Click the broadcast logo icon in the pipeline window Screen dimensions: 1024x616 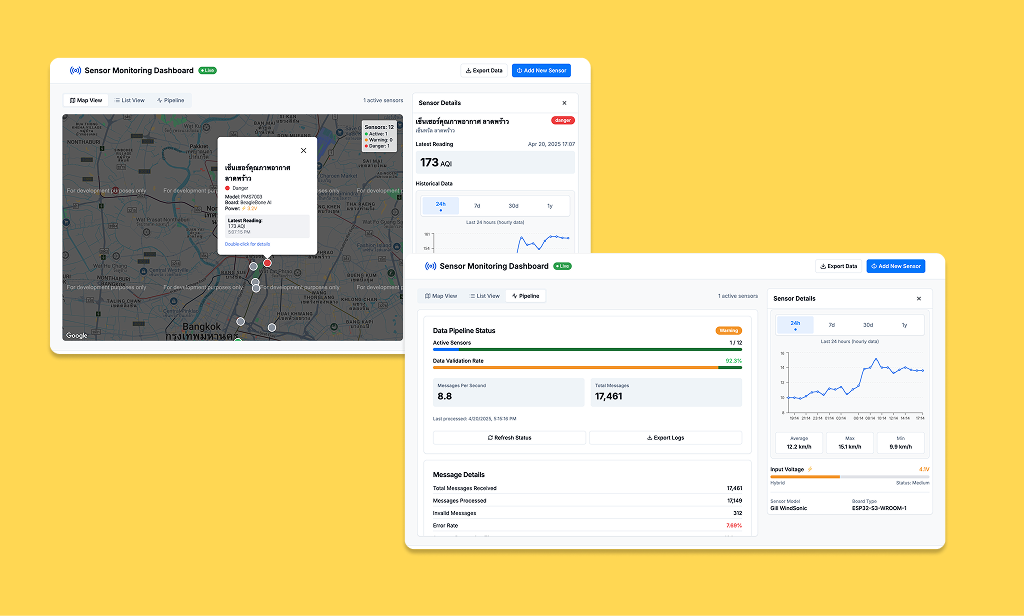click(x=430, y=266)
